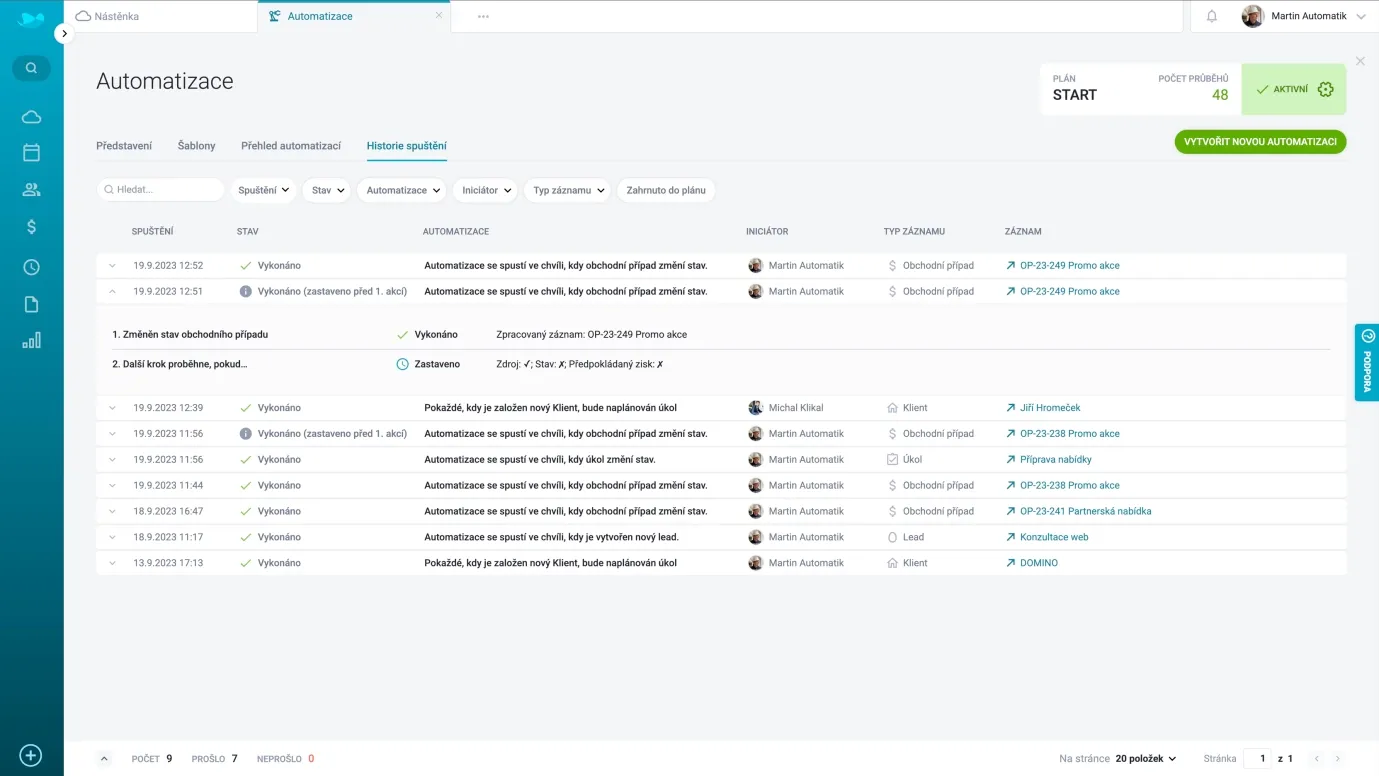
Task: Open the Iniciátor filter dropdown
Action: click(x=485, y=190)
